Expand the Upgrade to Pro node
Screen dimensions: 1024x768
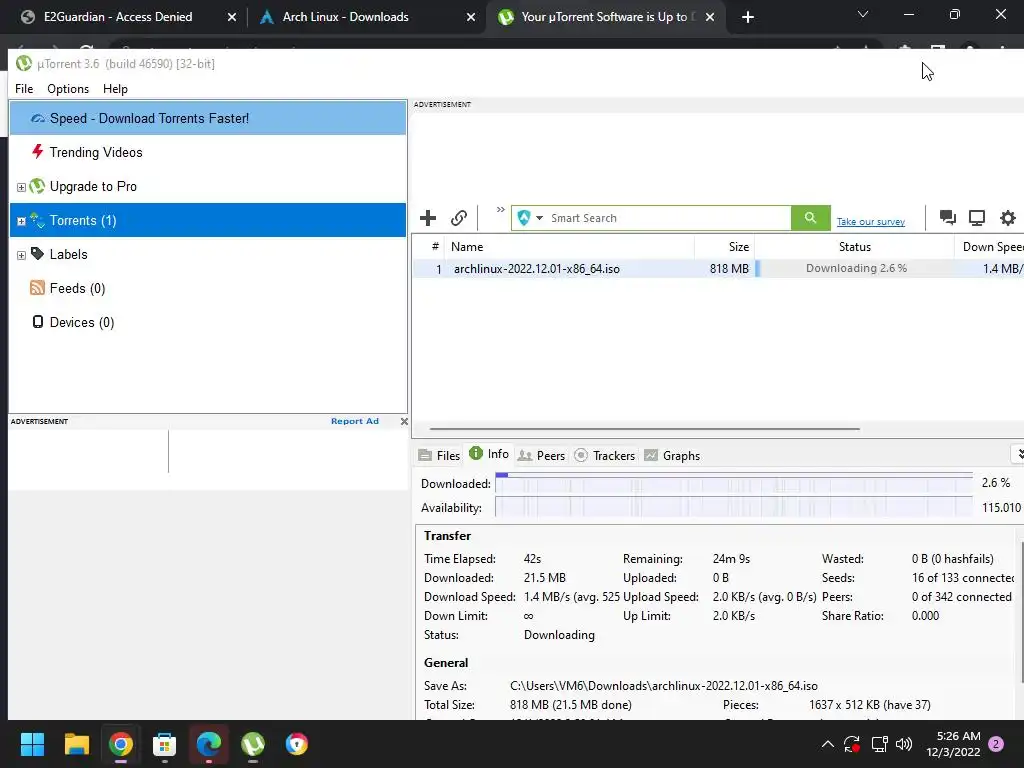pyautogui.click(x=21, y=187)
